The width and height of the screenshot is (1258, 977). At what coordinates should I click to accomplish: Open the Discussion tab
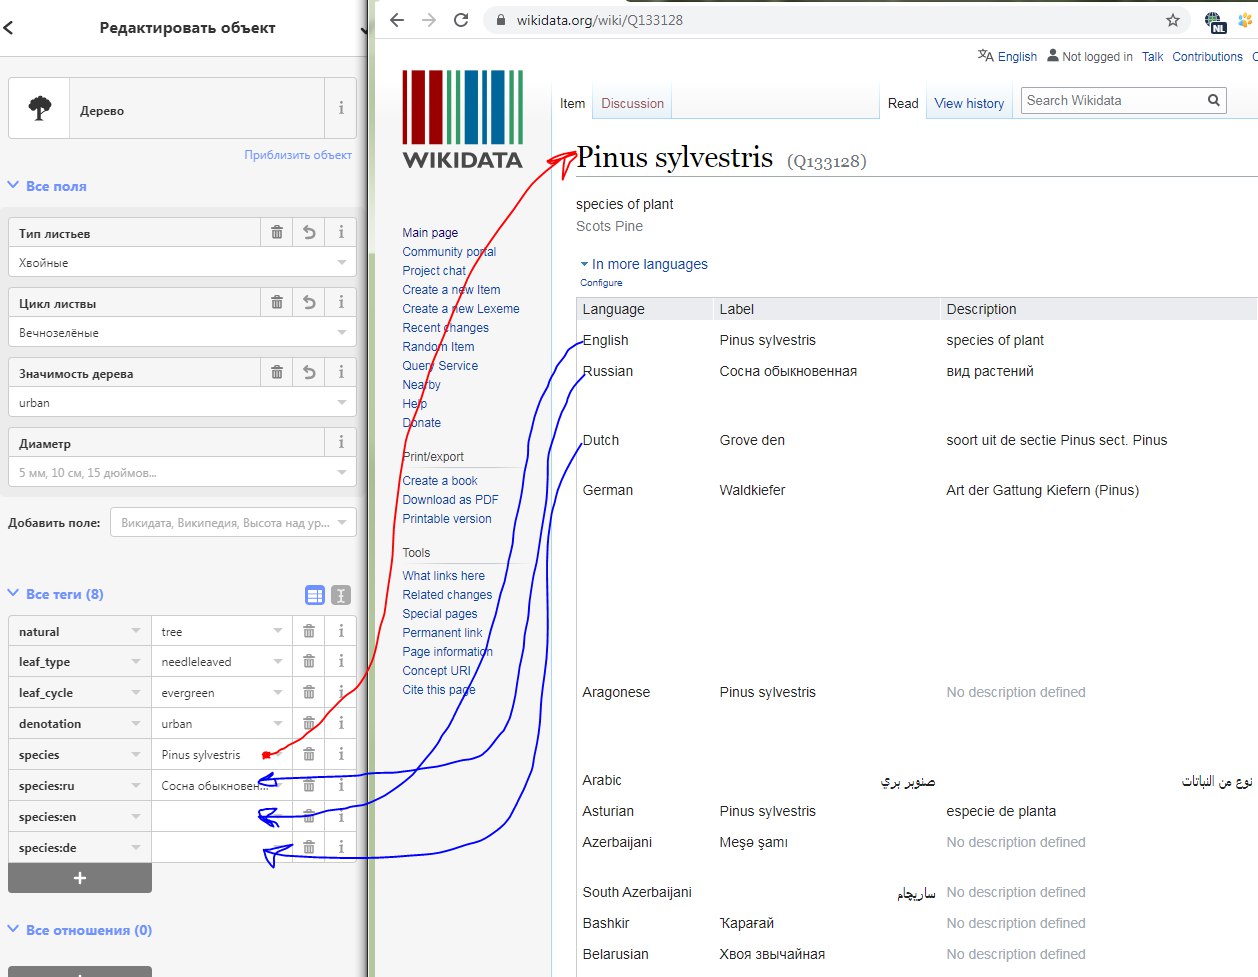632,103
